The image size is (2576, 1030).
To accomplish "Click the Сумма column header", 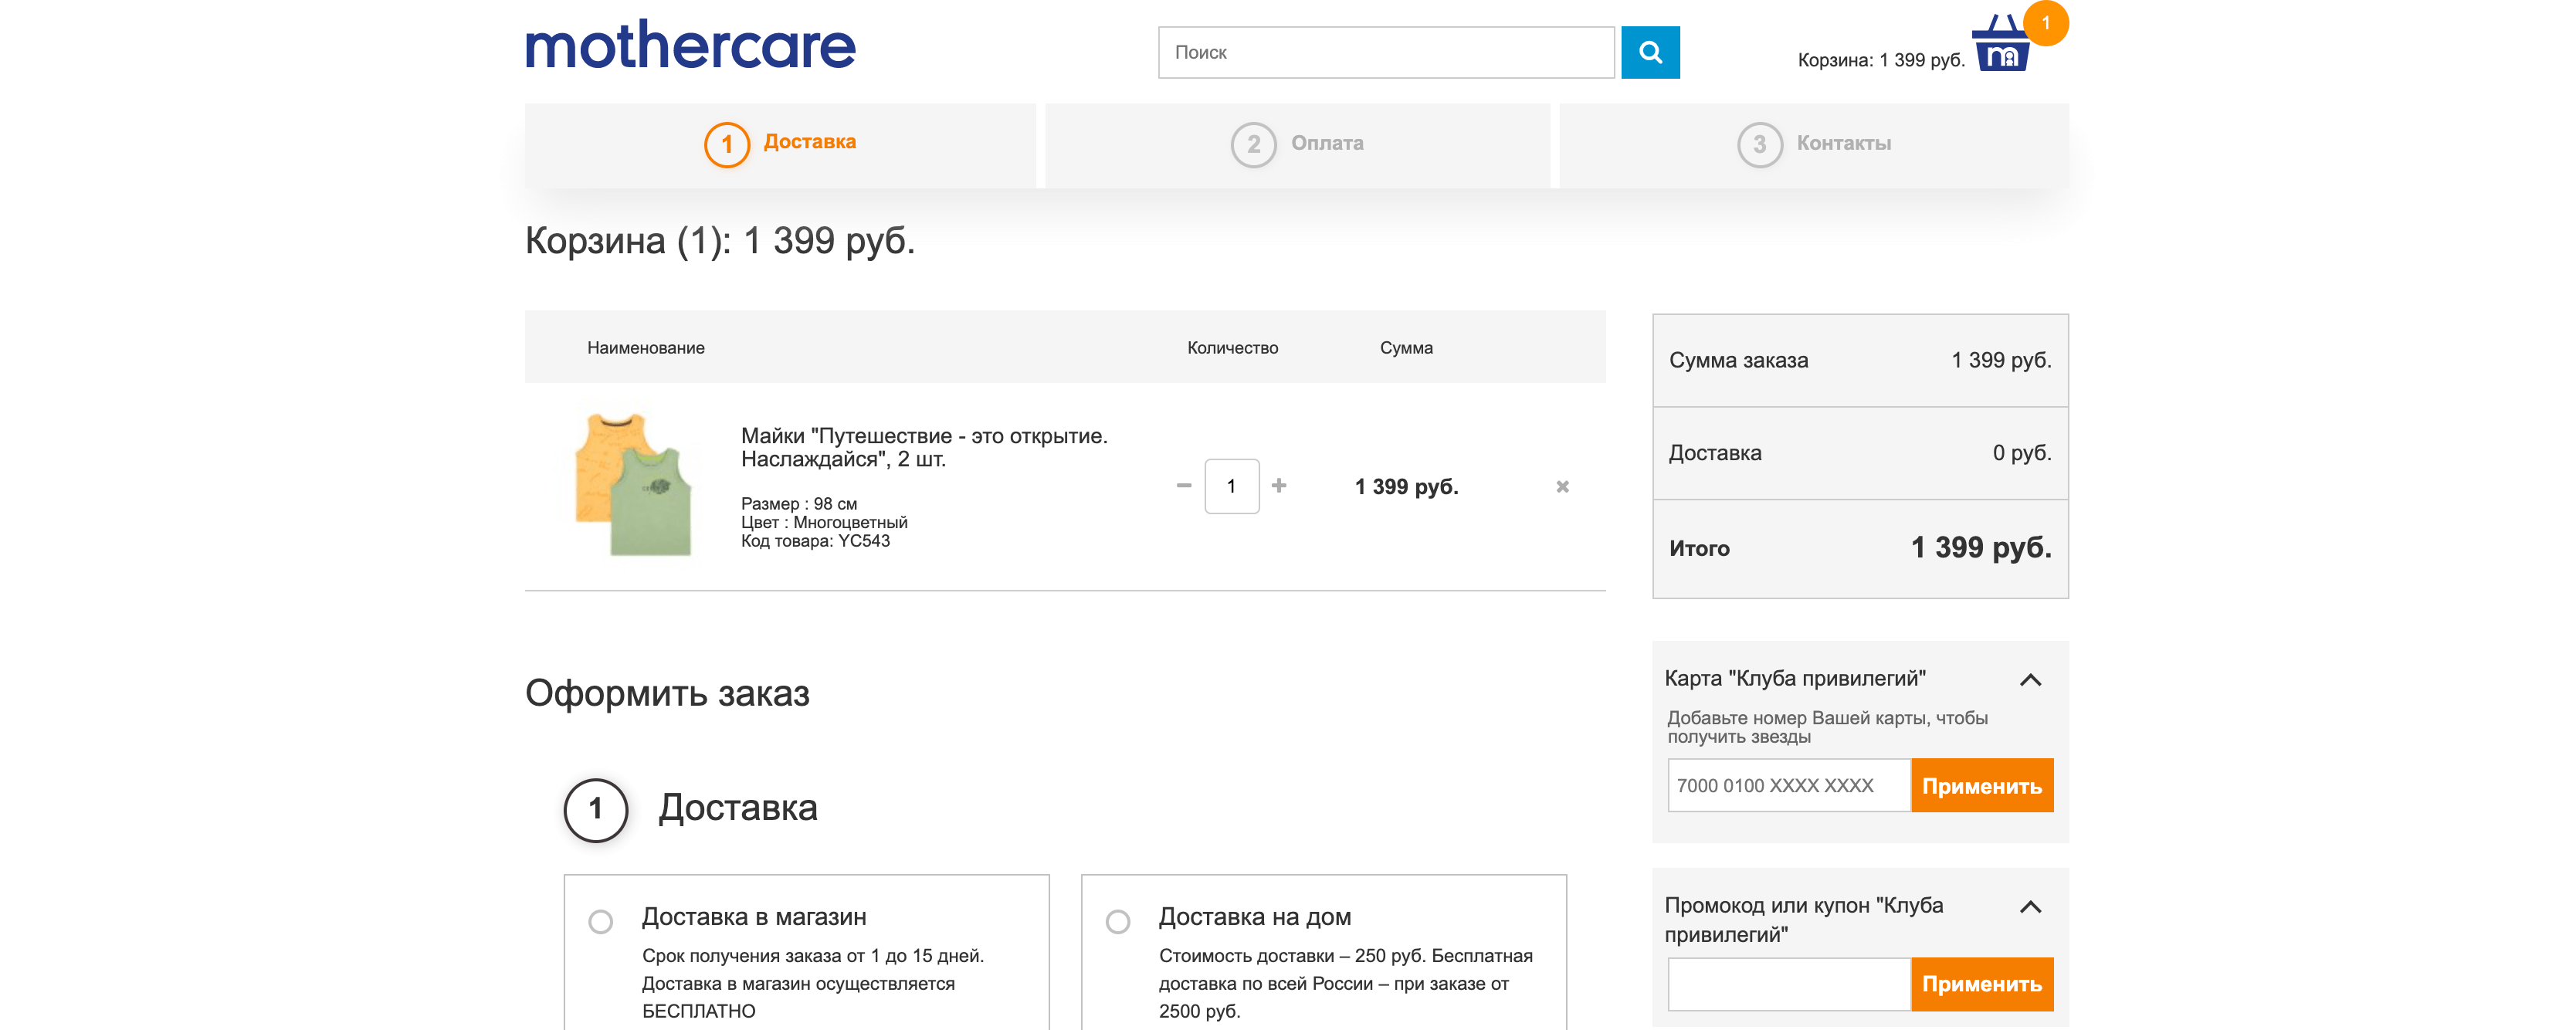I will 1406,348.
